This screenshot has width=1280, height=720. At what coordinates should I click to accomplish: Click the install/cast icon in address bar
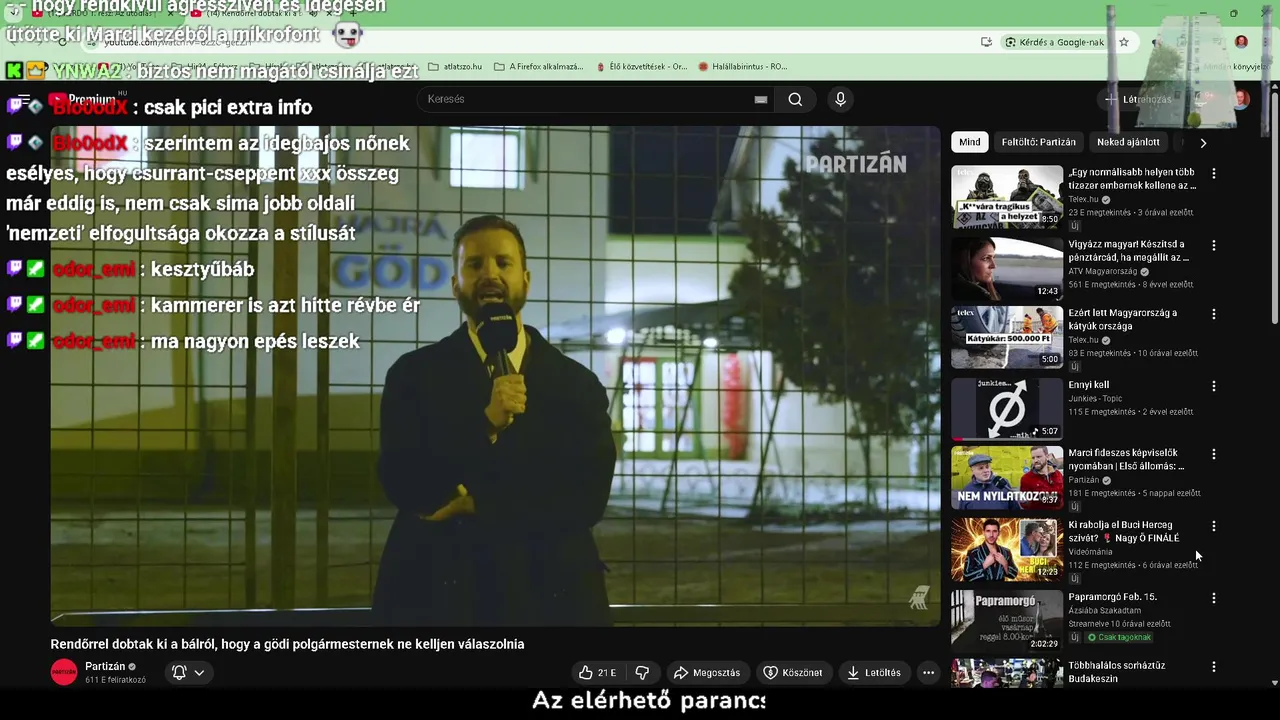pos(986,42)
